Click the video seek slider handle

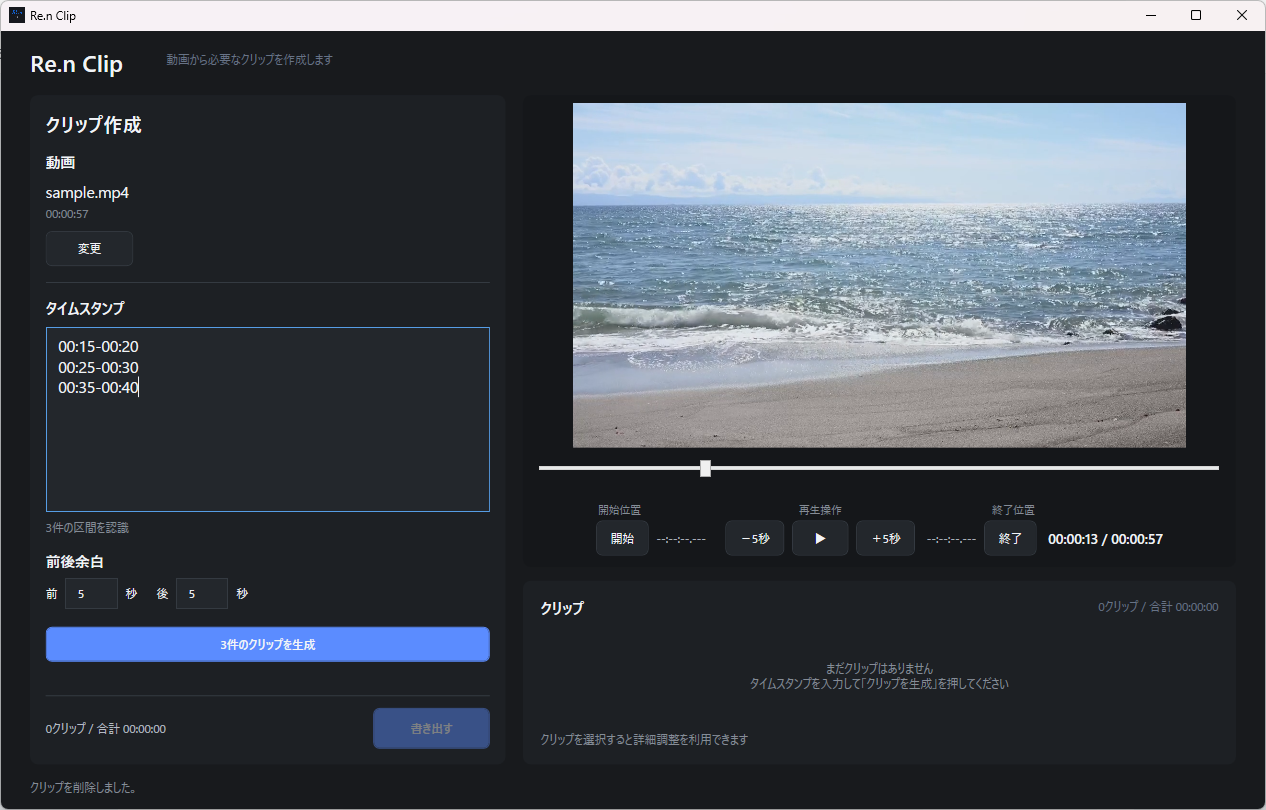tap(705, 468)
